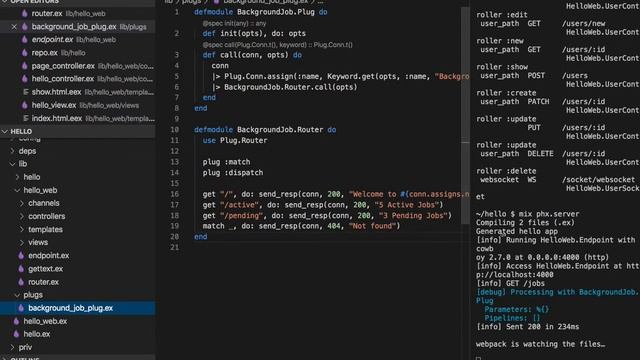Click the Elixir icon beside hello.ex
The height and width of the screenshot is (360, 640).
[16, 334]
